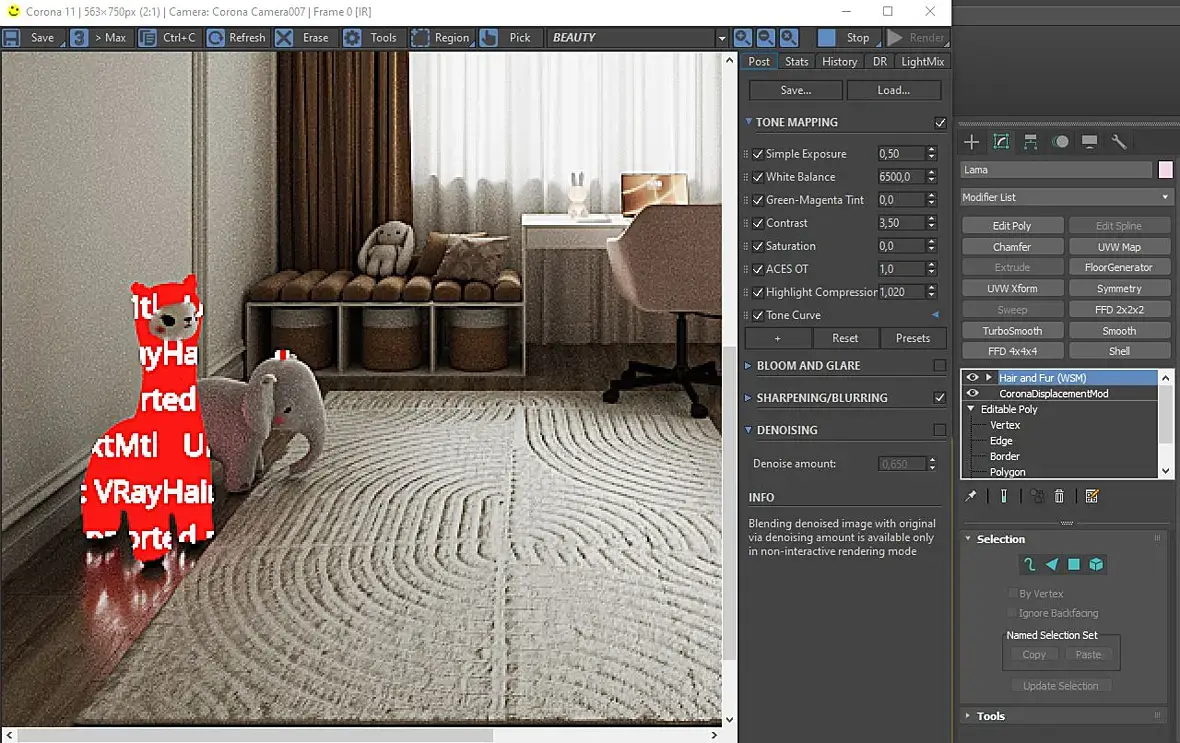
Task: Select the Element cube selection level
Action: click(x=1096, y=565)
